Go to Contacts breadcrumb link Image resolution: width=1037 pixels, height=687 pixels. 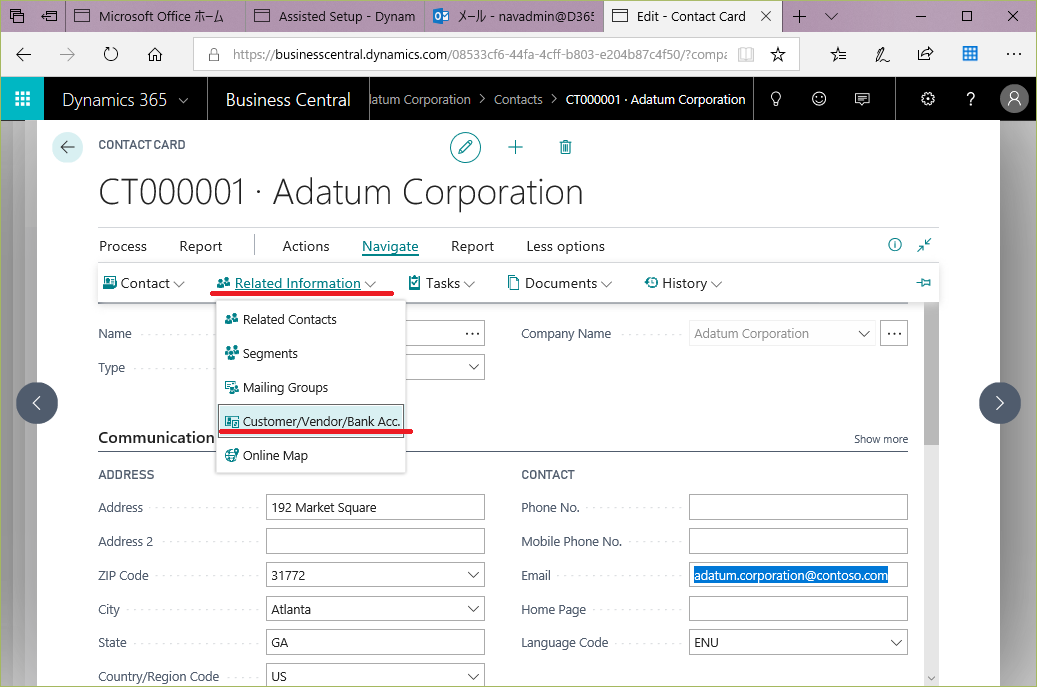pos(518,99)
